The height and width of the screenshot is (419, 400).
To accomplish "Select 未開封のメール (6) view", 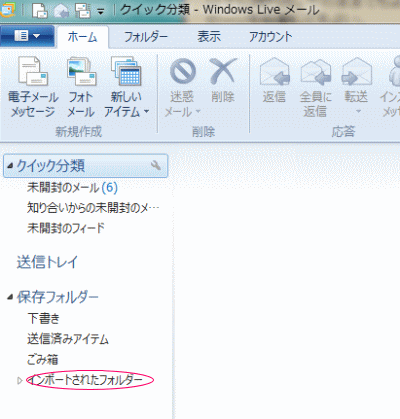I will coord(72,188).
